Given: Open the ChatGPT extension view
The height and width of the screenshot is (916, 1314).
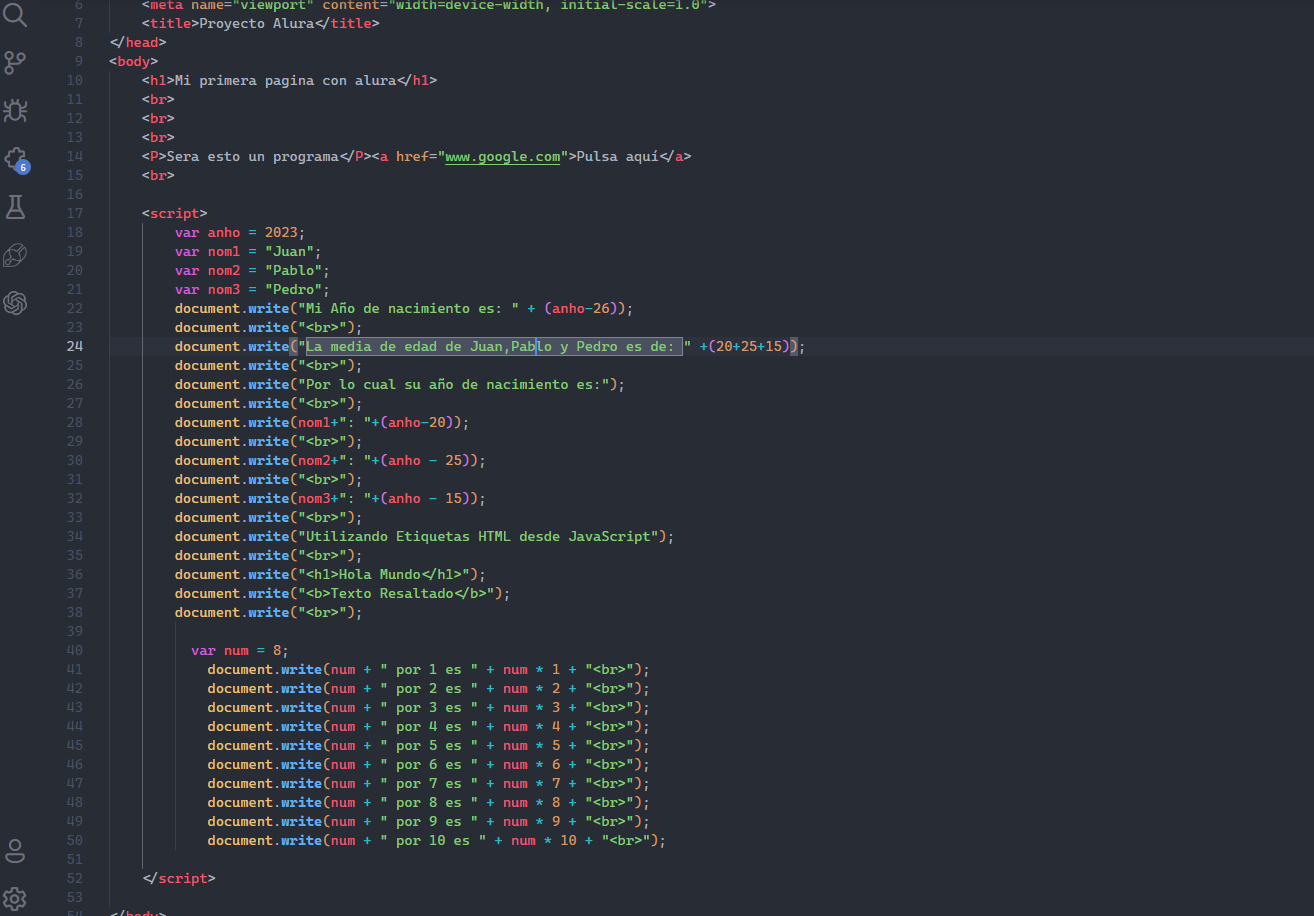Looking at the screenshot, I should click(x=15, y=303).
